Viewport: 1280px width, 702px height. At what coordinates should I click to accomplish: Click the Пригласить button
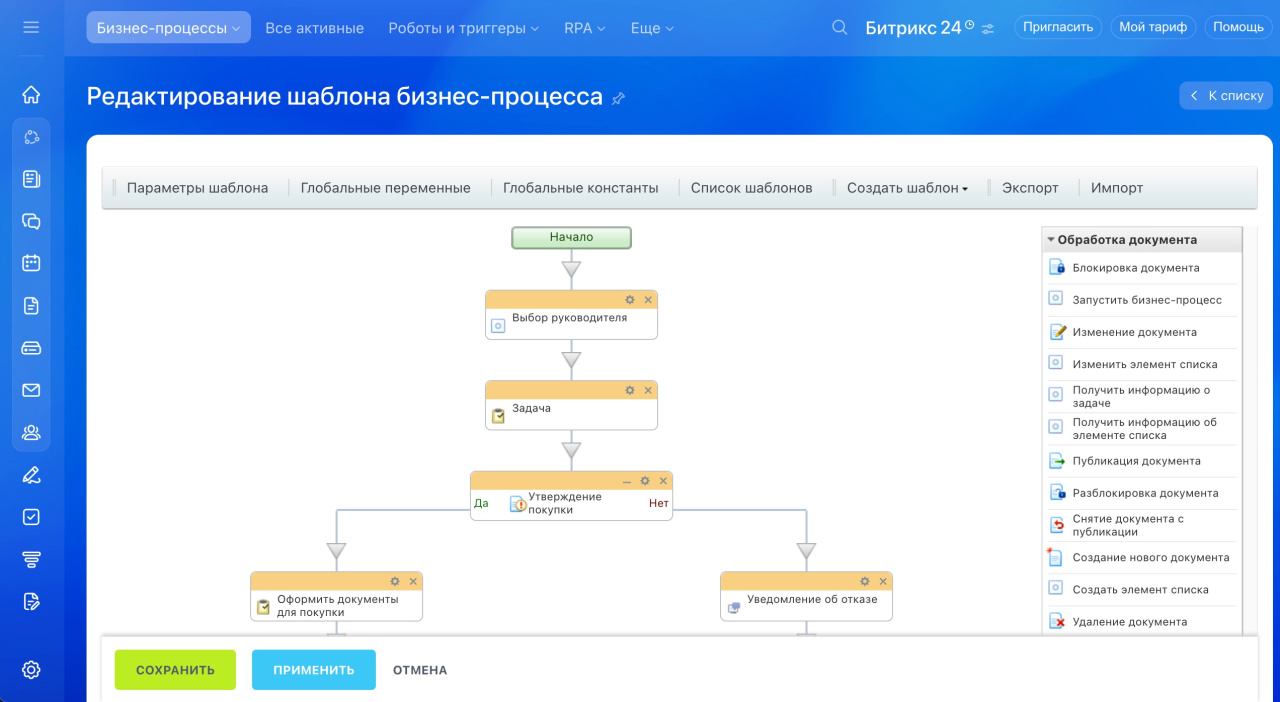(1058, 27)
